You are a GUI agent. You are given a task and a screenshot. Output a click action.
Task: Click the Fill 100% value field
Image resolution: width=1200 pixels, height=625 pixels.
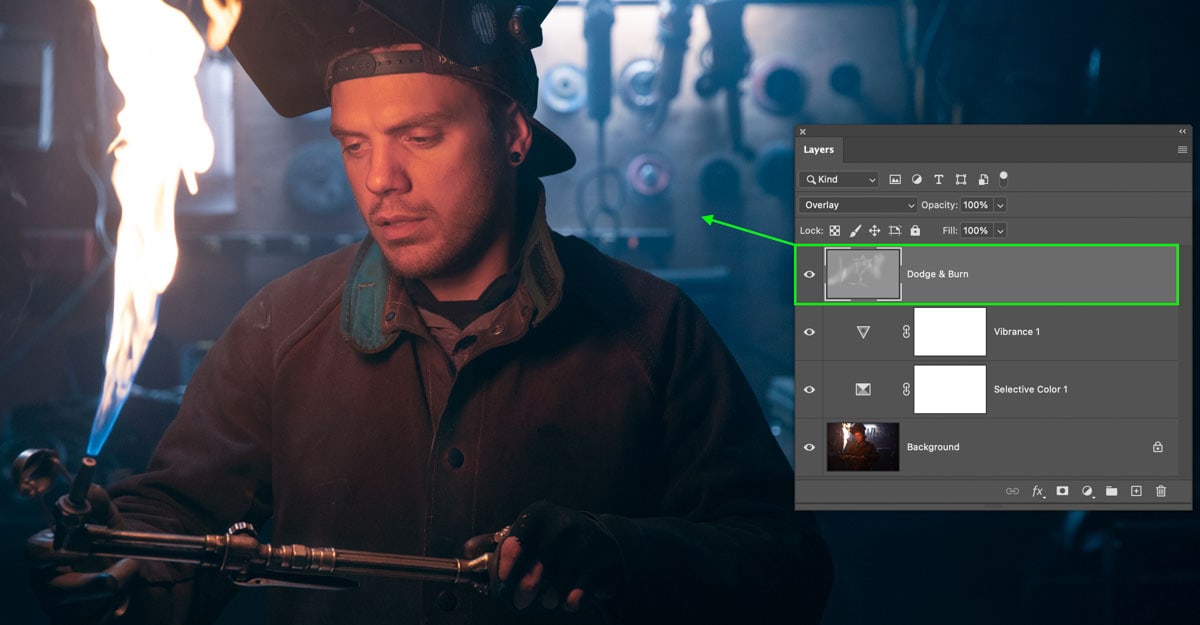pos(976,231)
